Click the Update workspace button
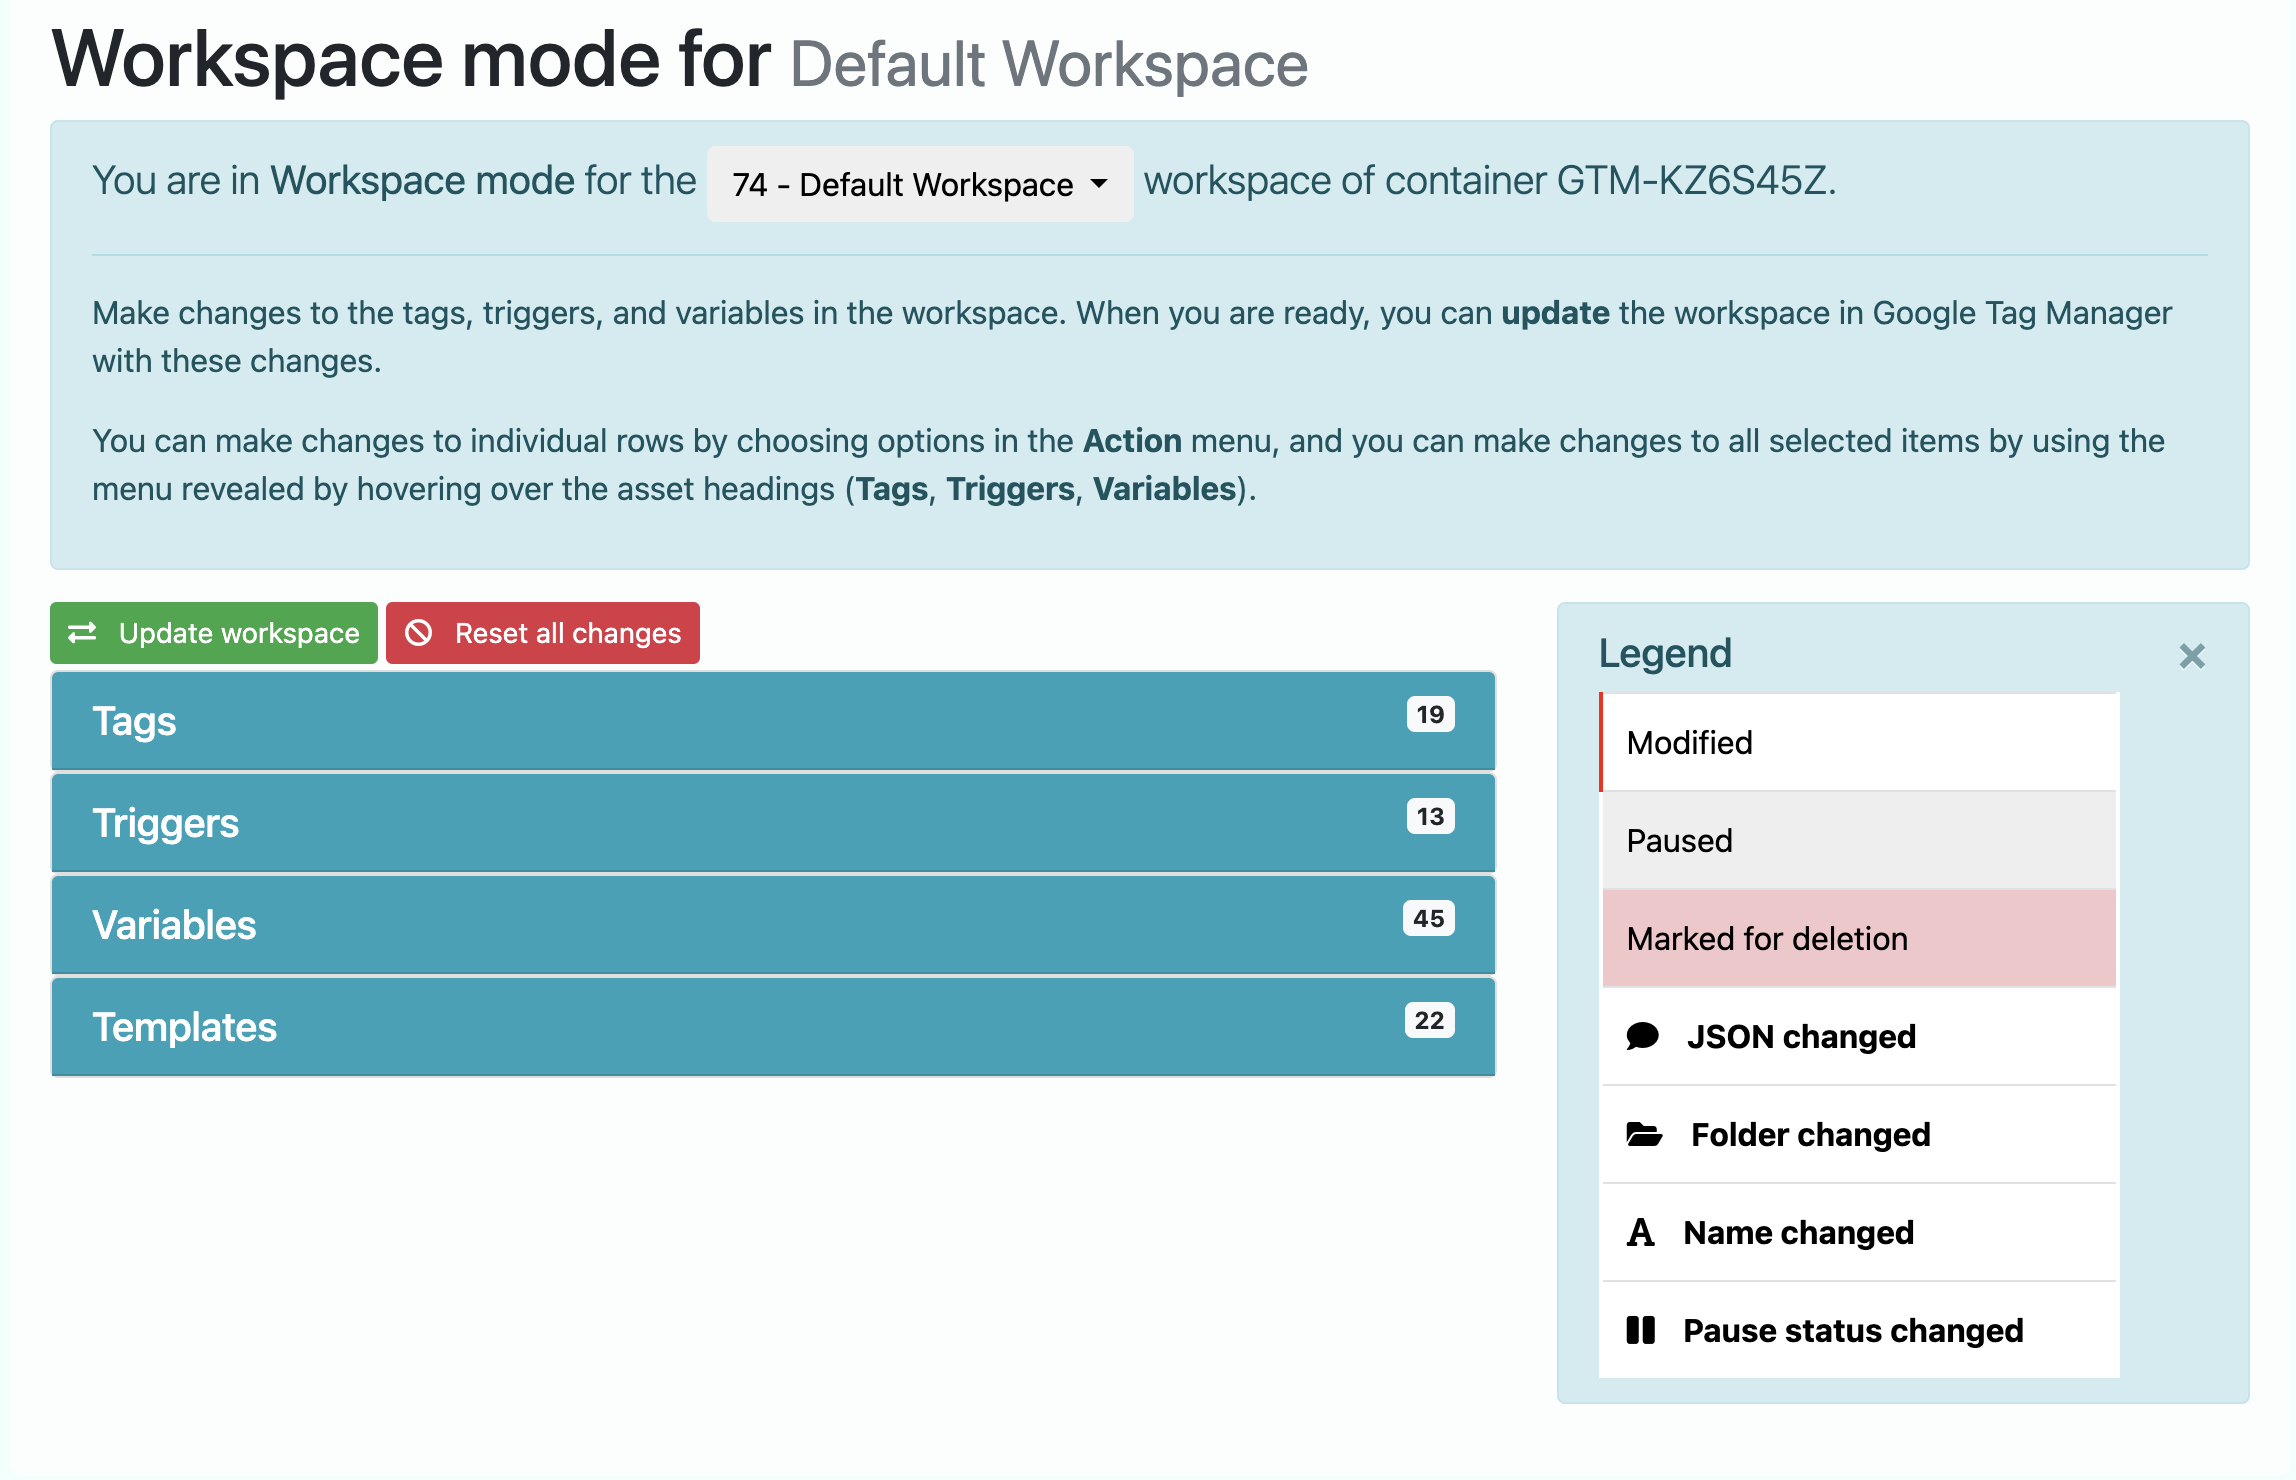 [x=213, y=632]
